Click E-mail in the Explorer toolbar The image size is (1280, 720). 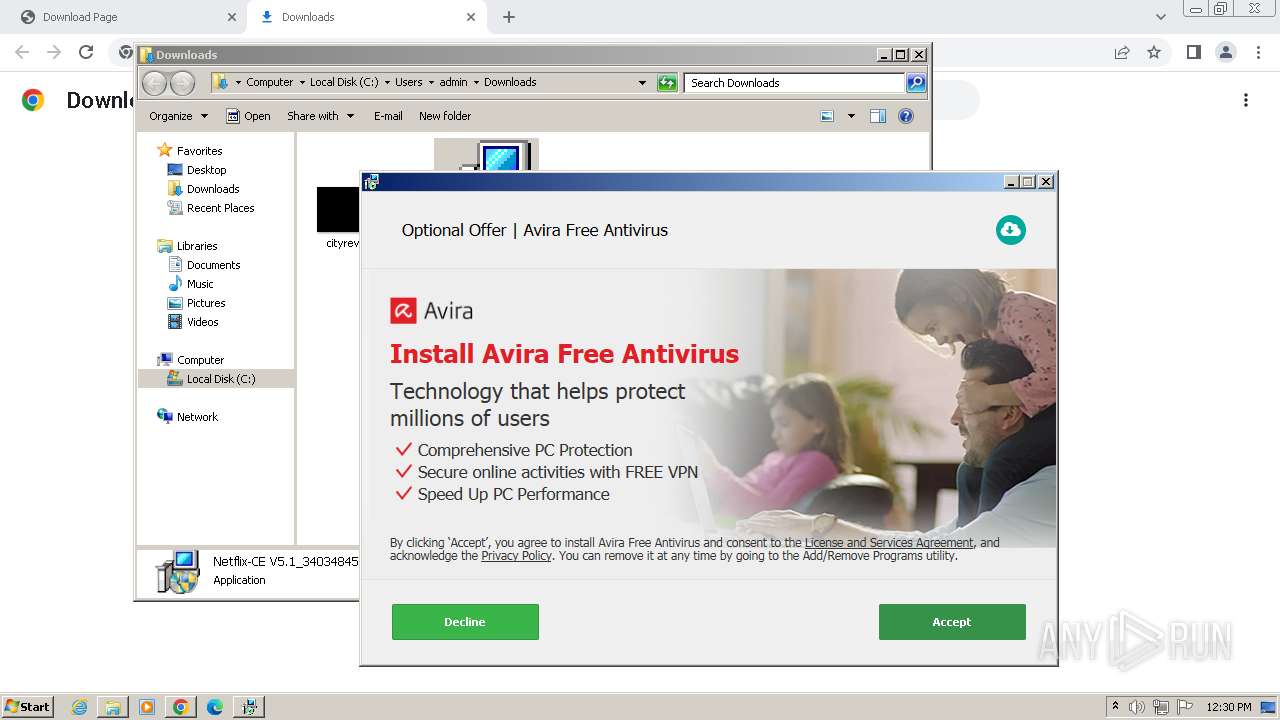(388, 116)
